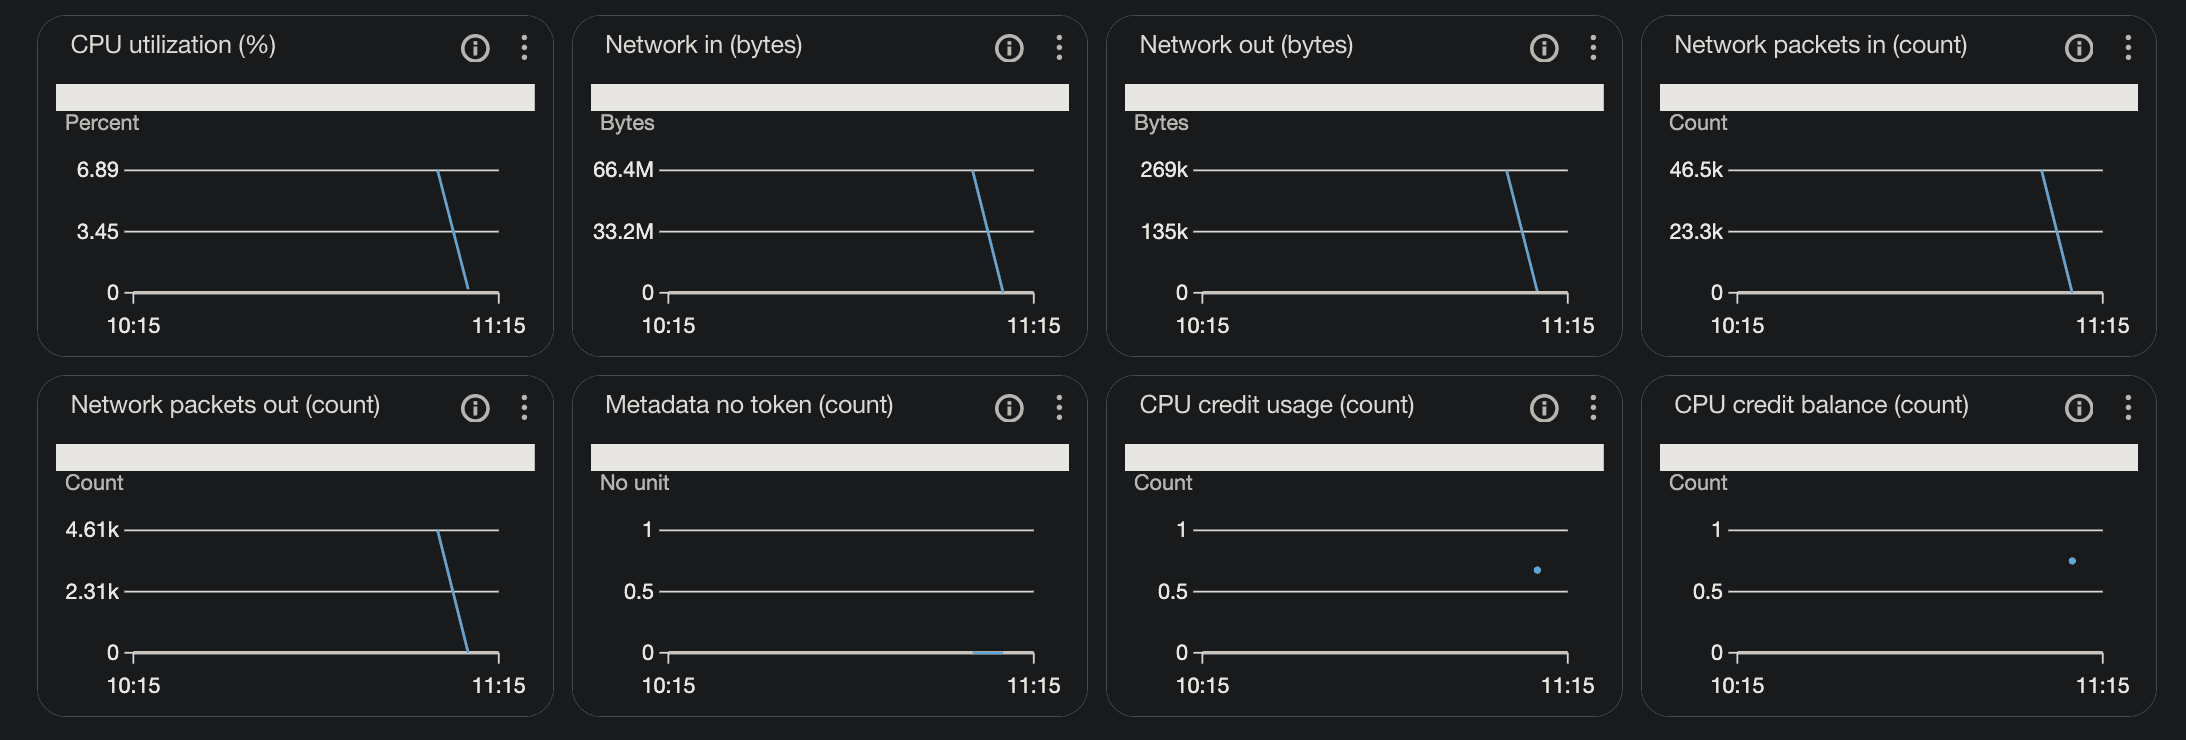
Task: Click CPU credit balance info icon
Action: tap(2079, 408)
